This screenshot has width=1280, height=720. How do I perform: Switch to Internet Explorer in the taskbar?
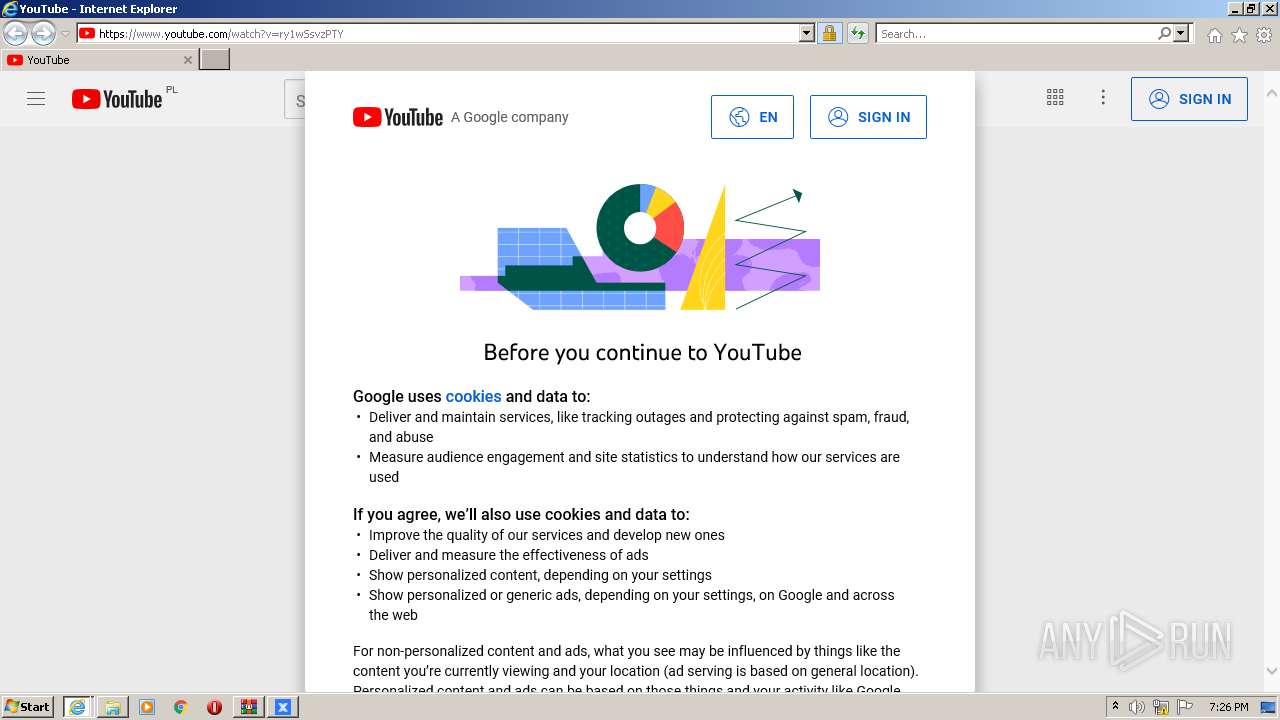[77, 707]
